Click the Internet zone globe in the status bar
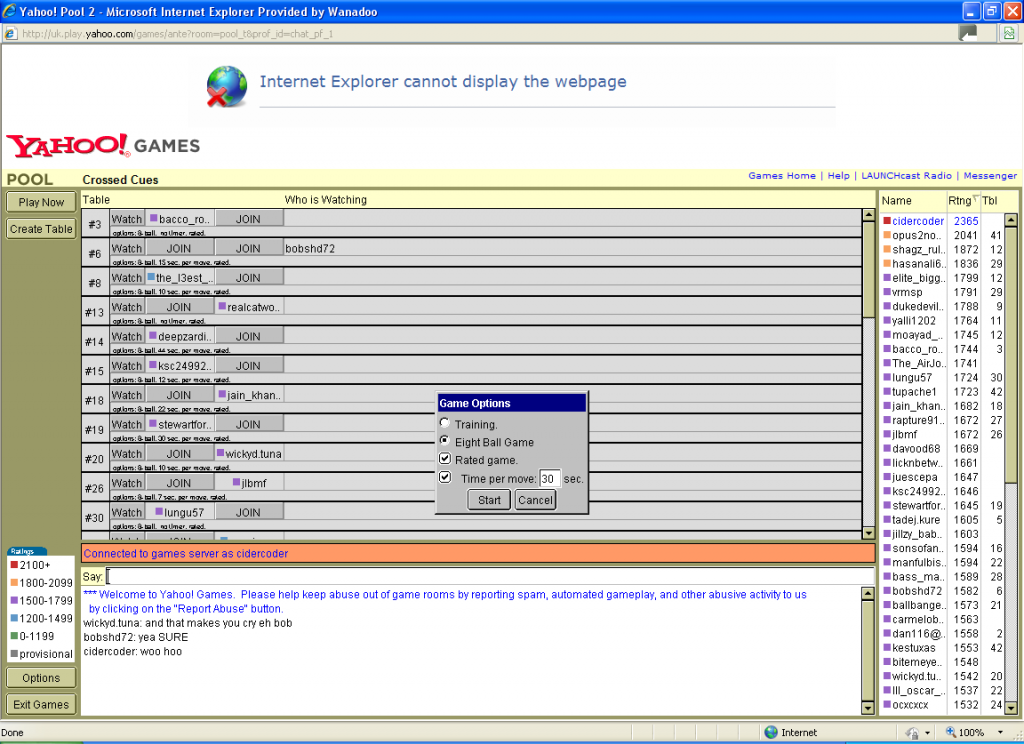This screenshot has height=744, width=1024. (x=771, y=732)
